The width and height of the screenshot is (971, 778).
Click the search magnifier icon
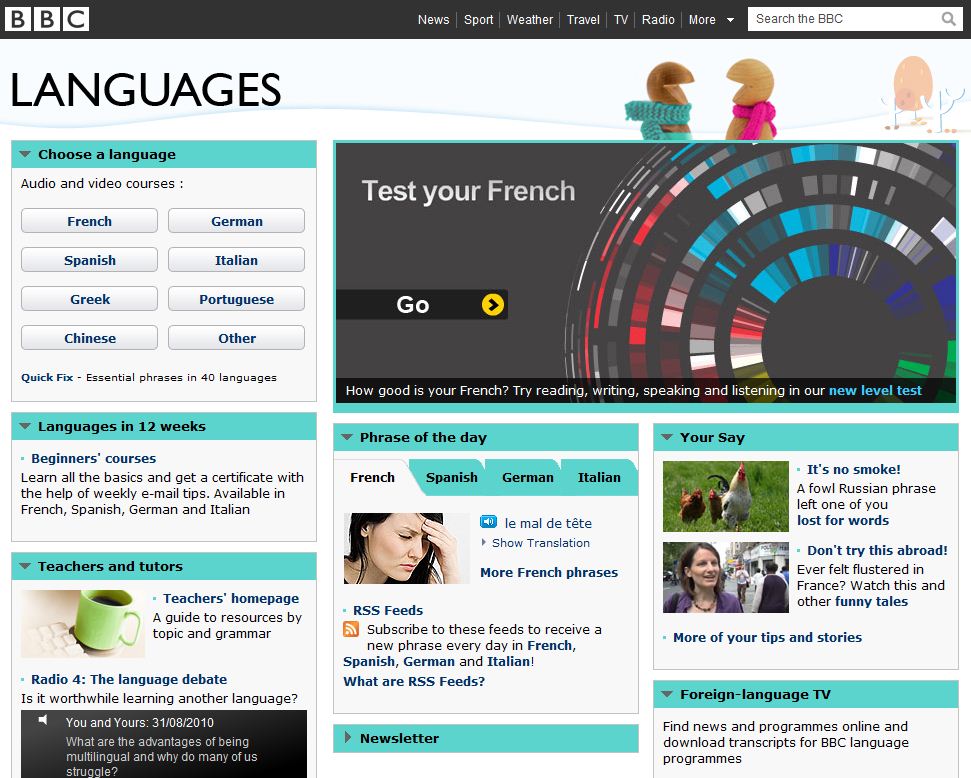click(x=948, y=19)
